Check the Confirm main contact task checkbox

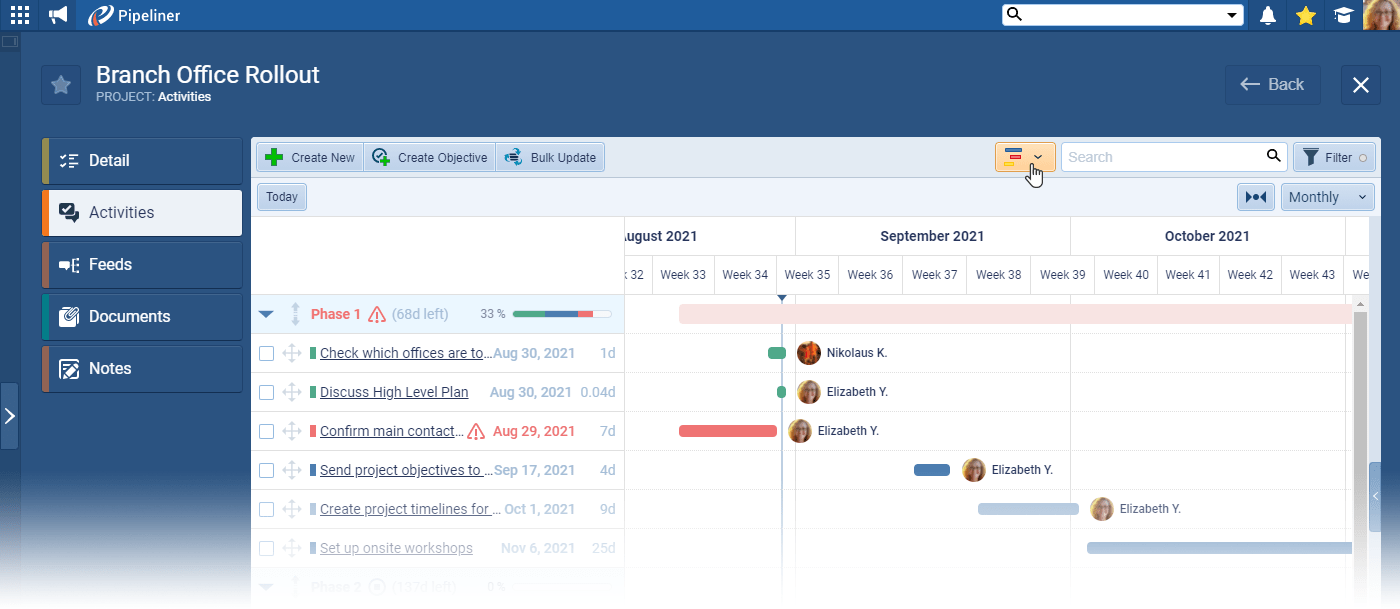tap(266, 430)
